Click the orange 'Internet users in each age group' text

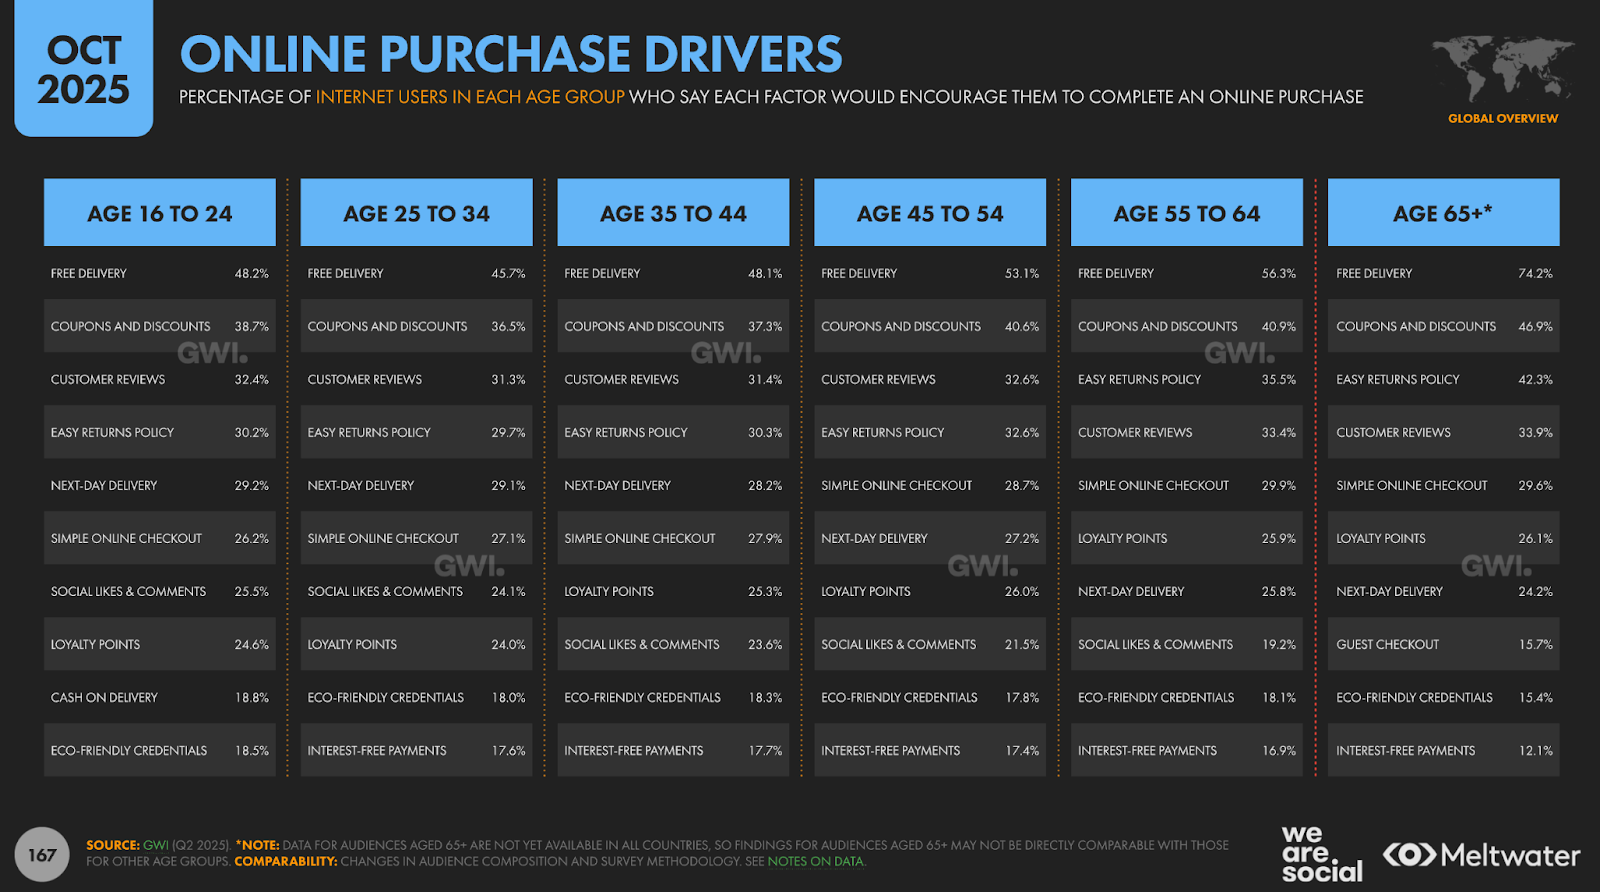pos(470,97)
